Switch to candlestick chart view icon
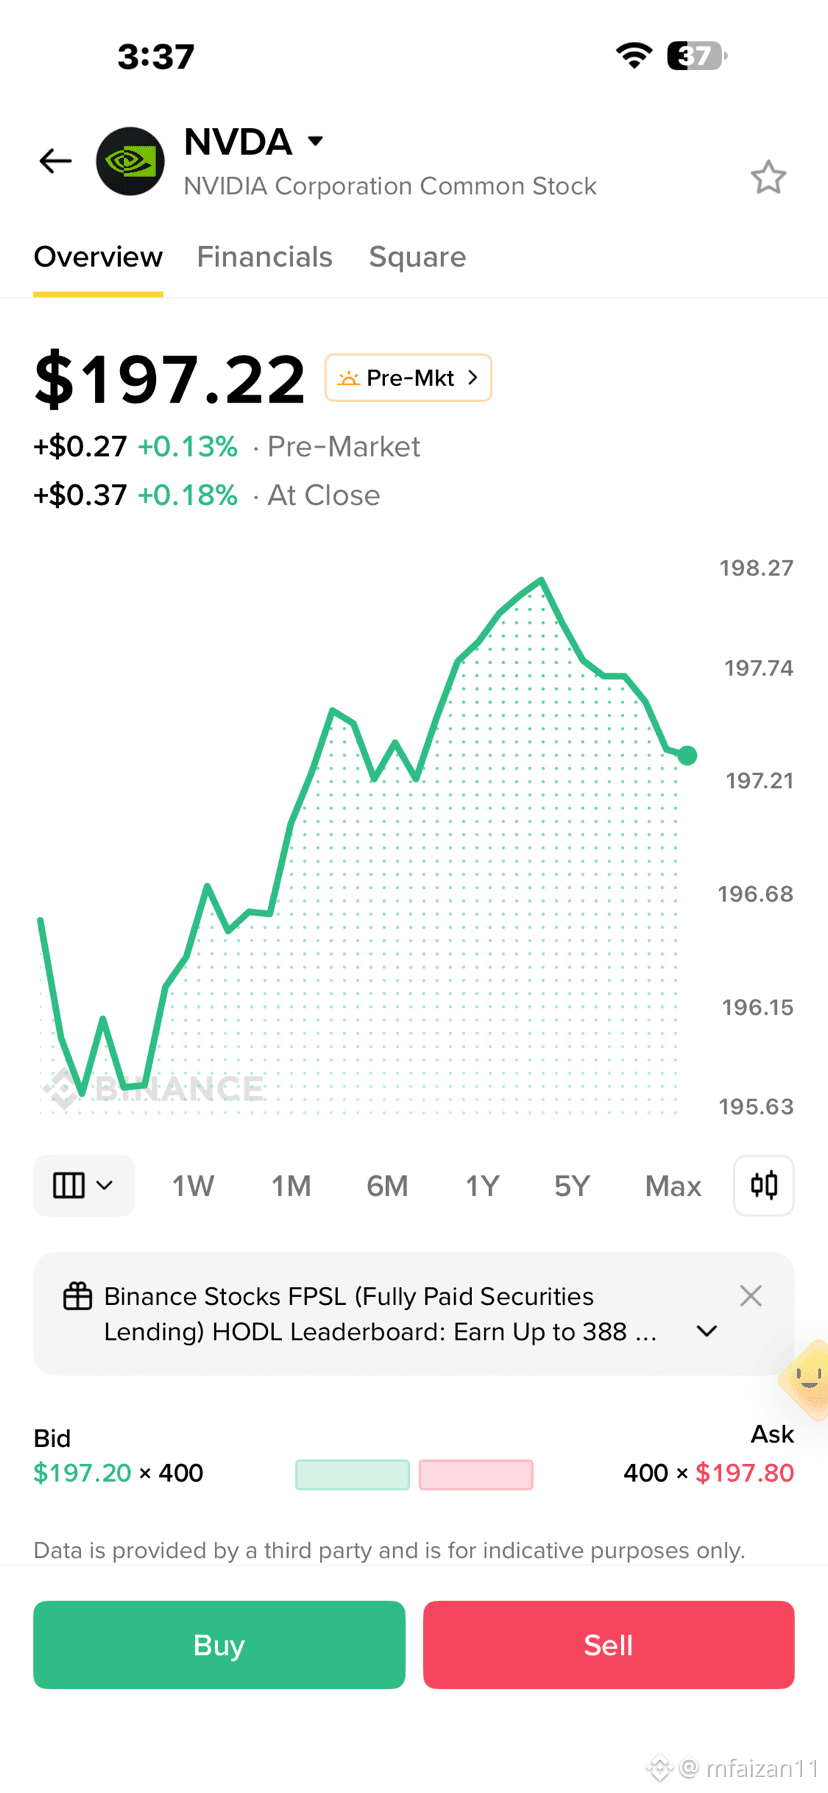This screenshot has height=1793, width=828. pos(764,1186)
